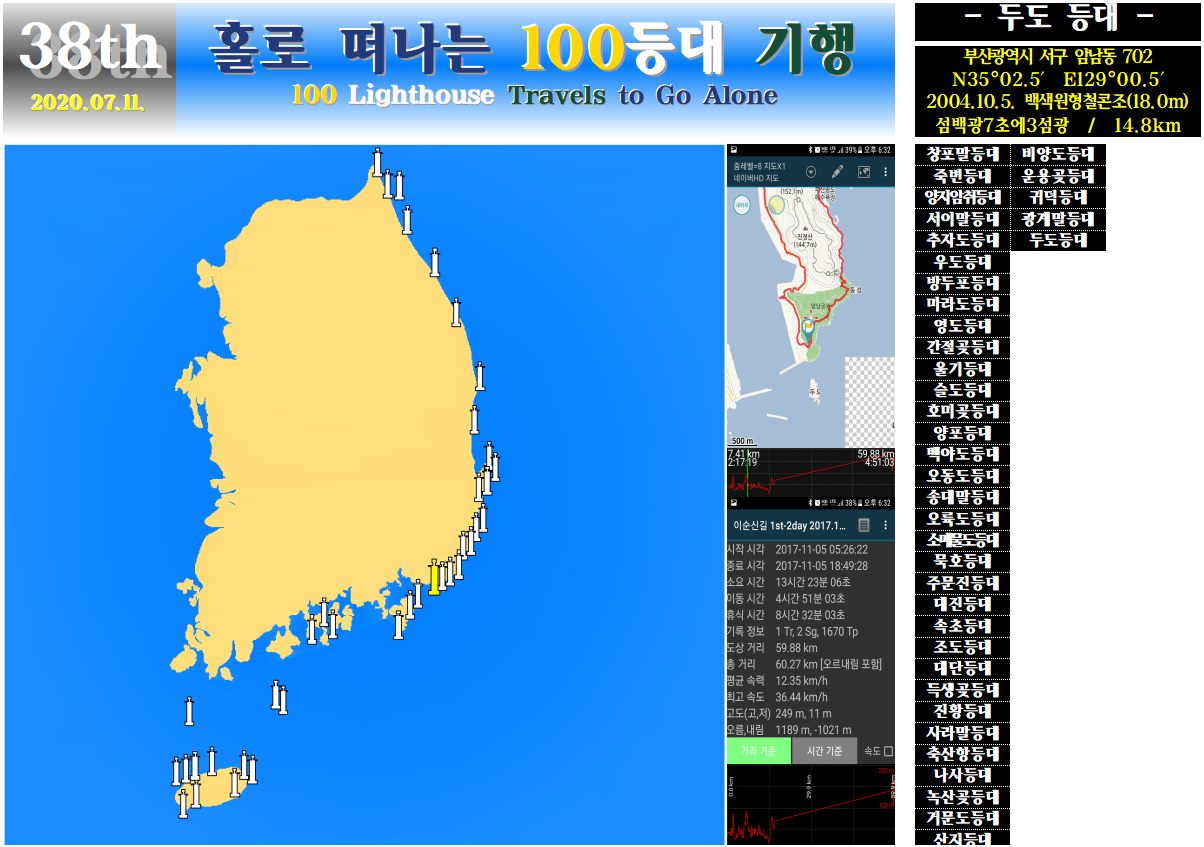Open the 비양도등대 lighthouse link
The width and height of the screenshot is (1204, 847).
coord(1058,154)
